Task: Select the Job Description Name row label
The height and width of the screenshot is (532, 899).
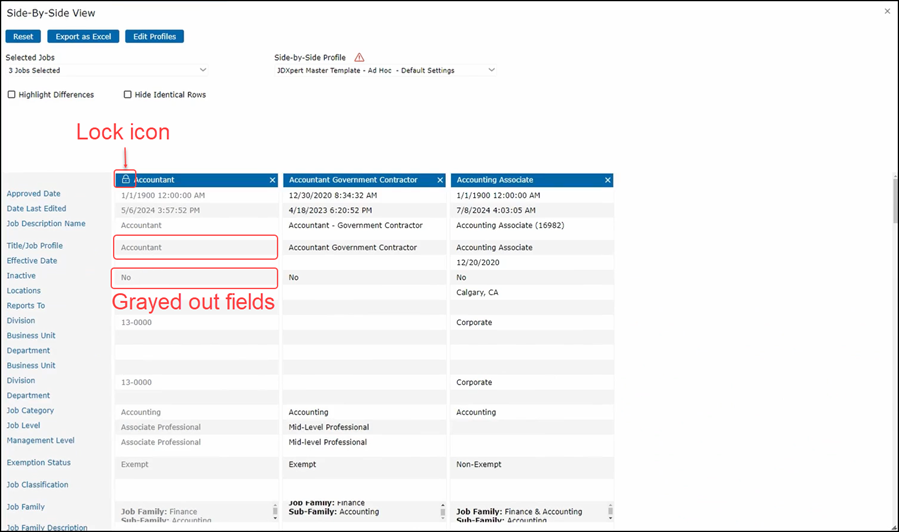Action: point(46,224)
